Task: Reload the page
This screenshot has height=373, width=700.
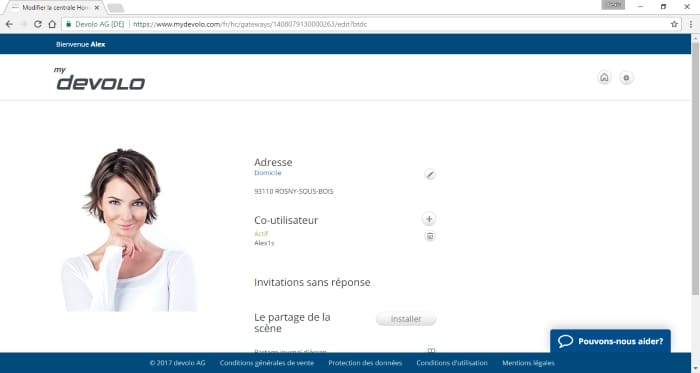Action: click(x=38, y=24)
